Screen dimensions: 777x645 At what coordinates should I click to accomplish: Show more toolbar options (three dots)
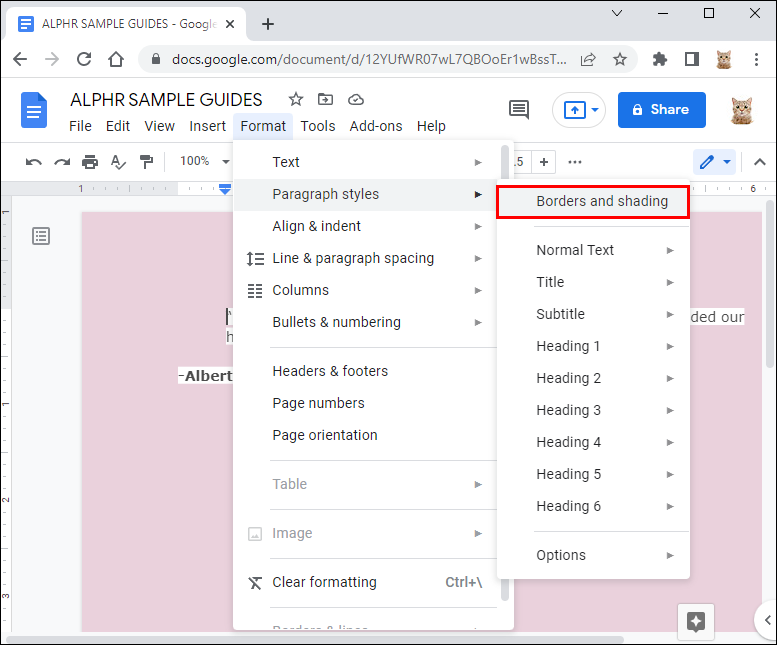click(x=575, y=162)
